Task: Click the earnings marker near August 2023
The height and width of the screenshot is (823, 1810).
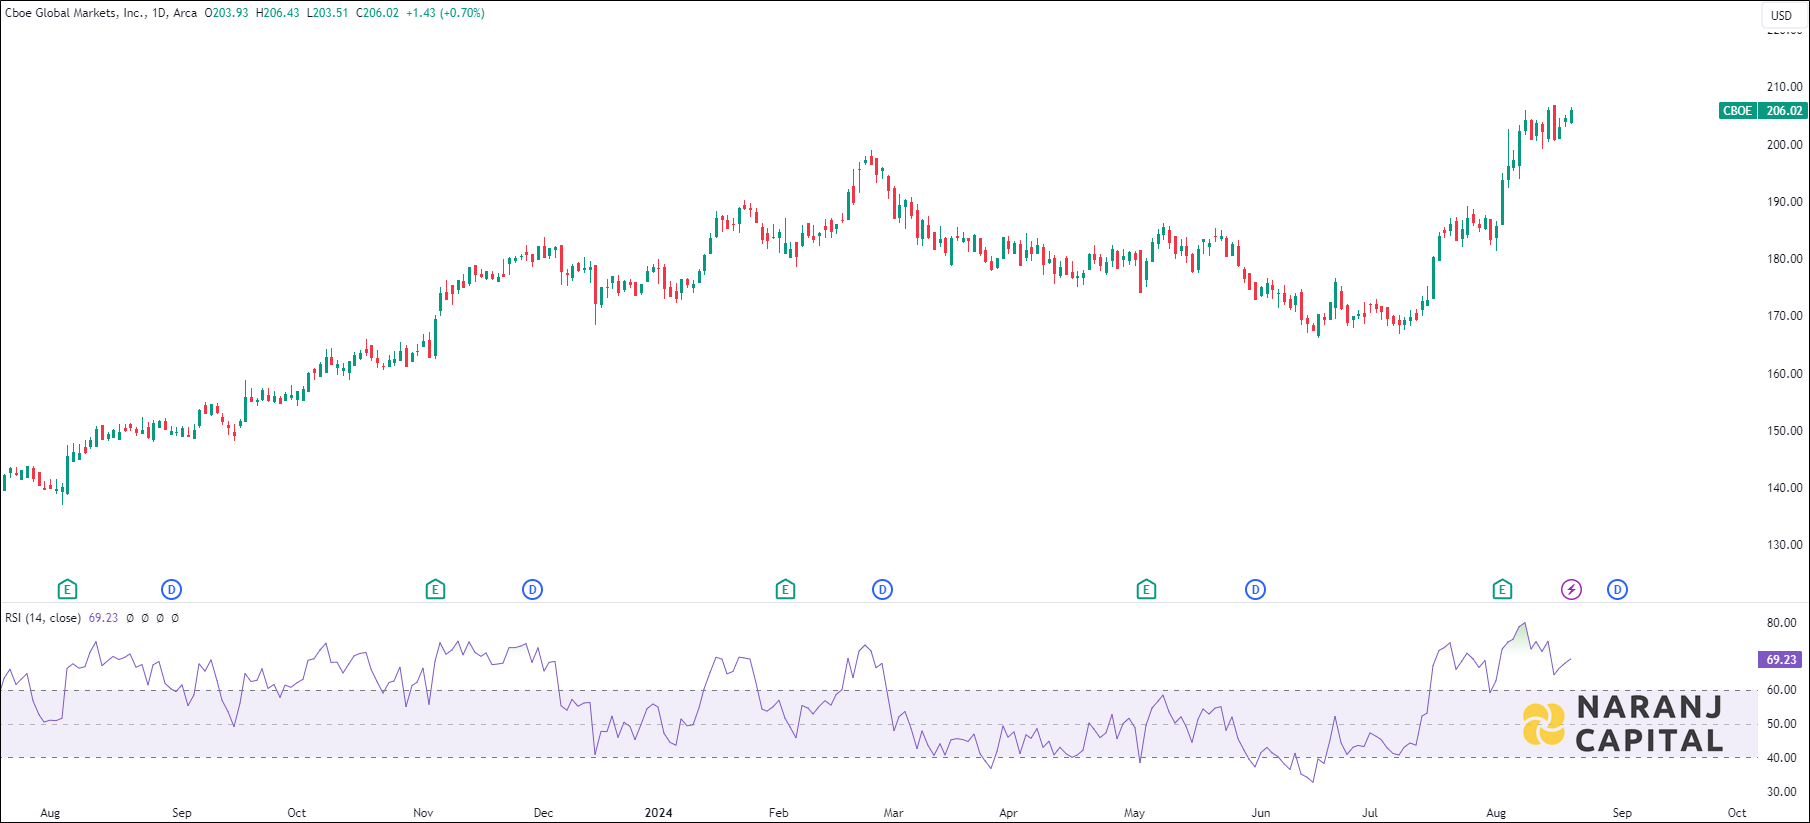Action: 67,590
